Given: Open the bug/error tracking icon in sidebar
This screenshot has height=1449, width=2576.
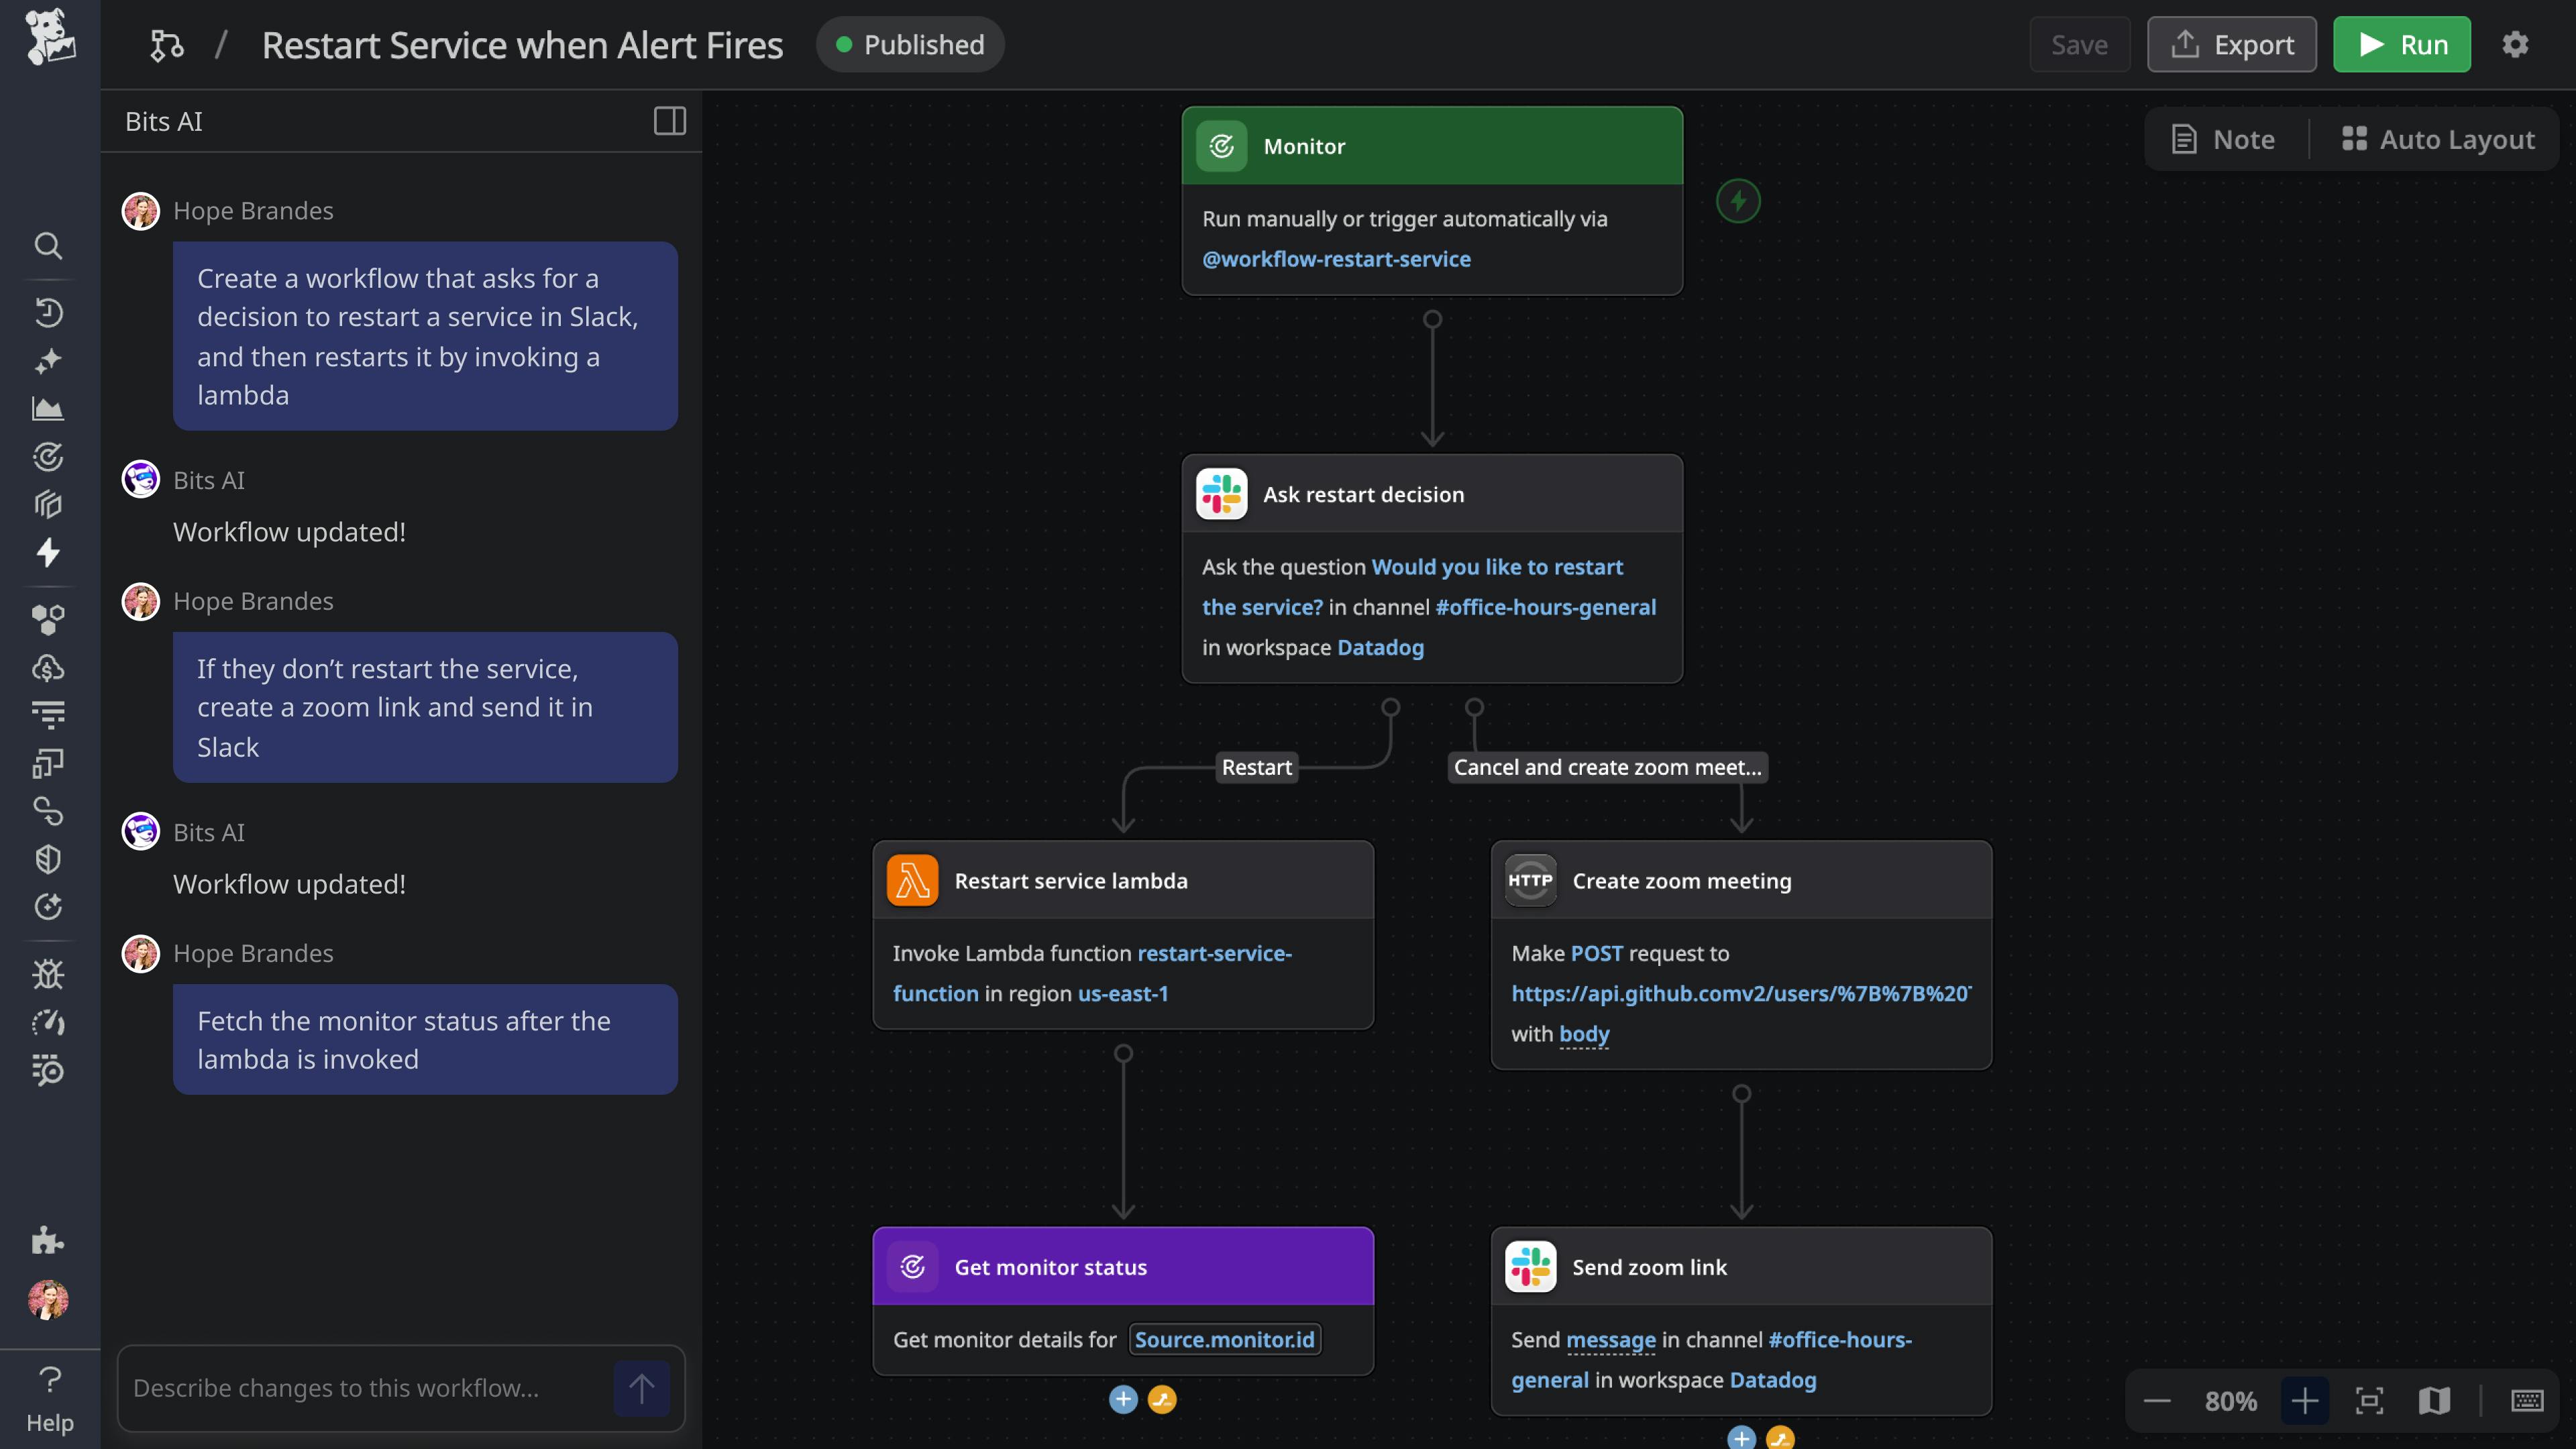Looking at the screenshot, I should pyautogui.click(x=48, y=974).
